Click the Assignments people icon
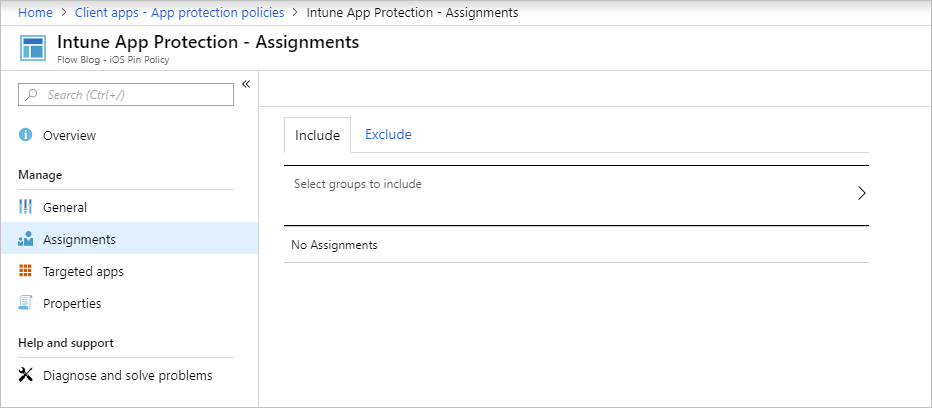Screen dimensions: 932x408 [26, 240]
